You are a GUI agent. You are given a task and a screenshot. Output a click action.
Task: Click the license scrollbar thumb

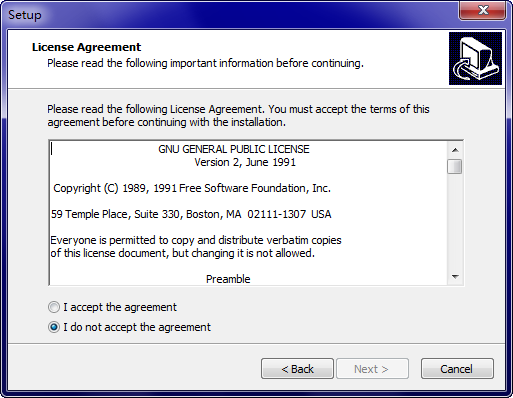click(x=455, y=166)
